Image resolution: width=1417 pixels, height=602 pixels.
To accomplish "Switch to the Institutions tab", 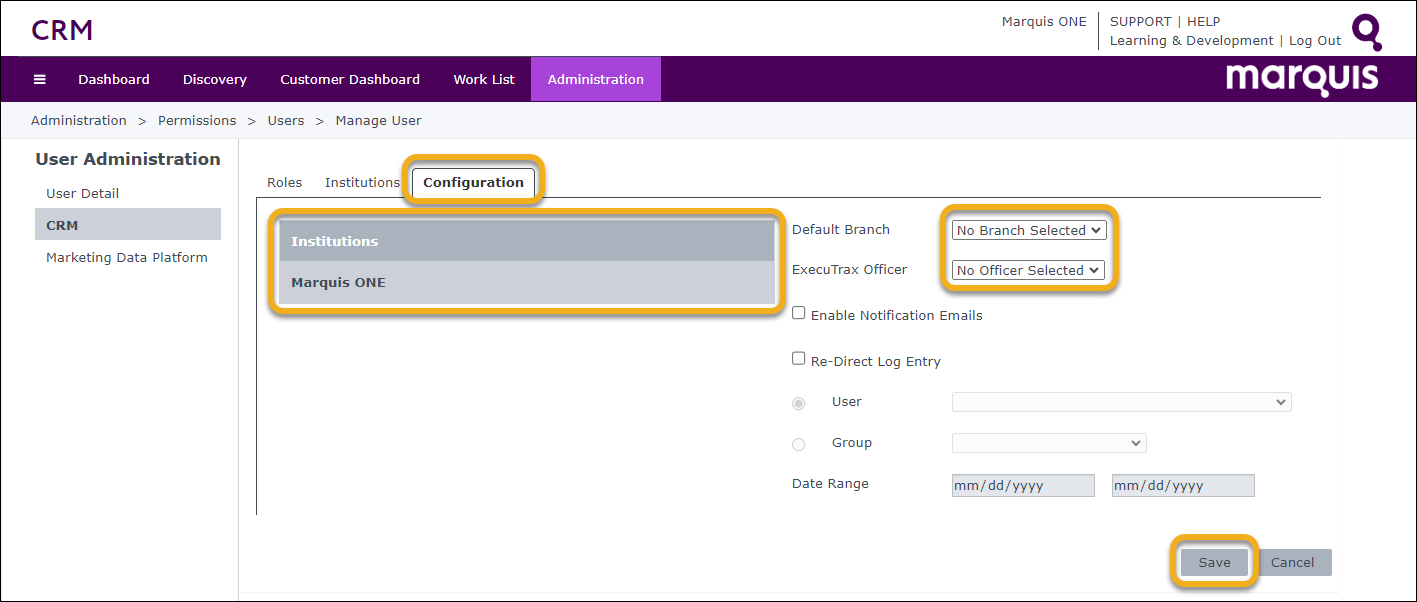I will (x=362, y=182).
